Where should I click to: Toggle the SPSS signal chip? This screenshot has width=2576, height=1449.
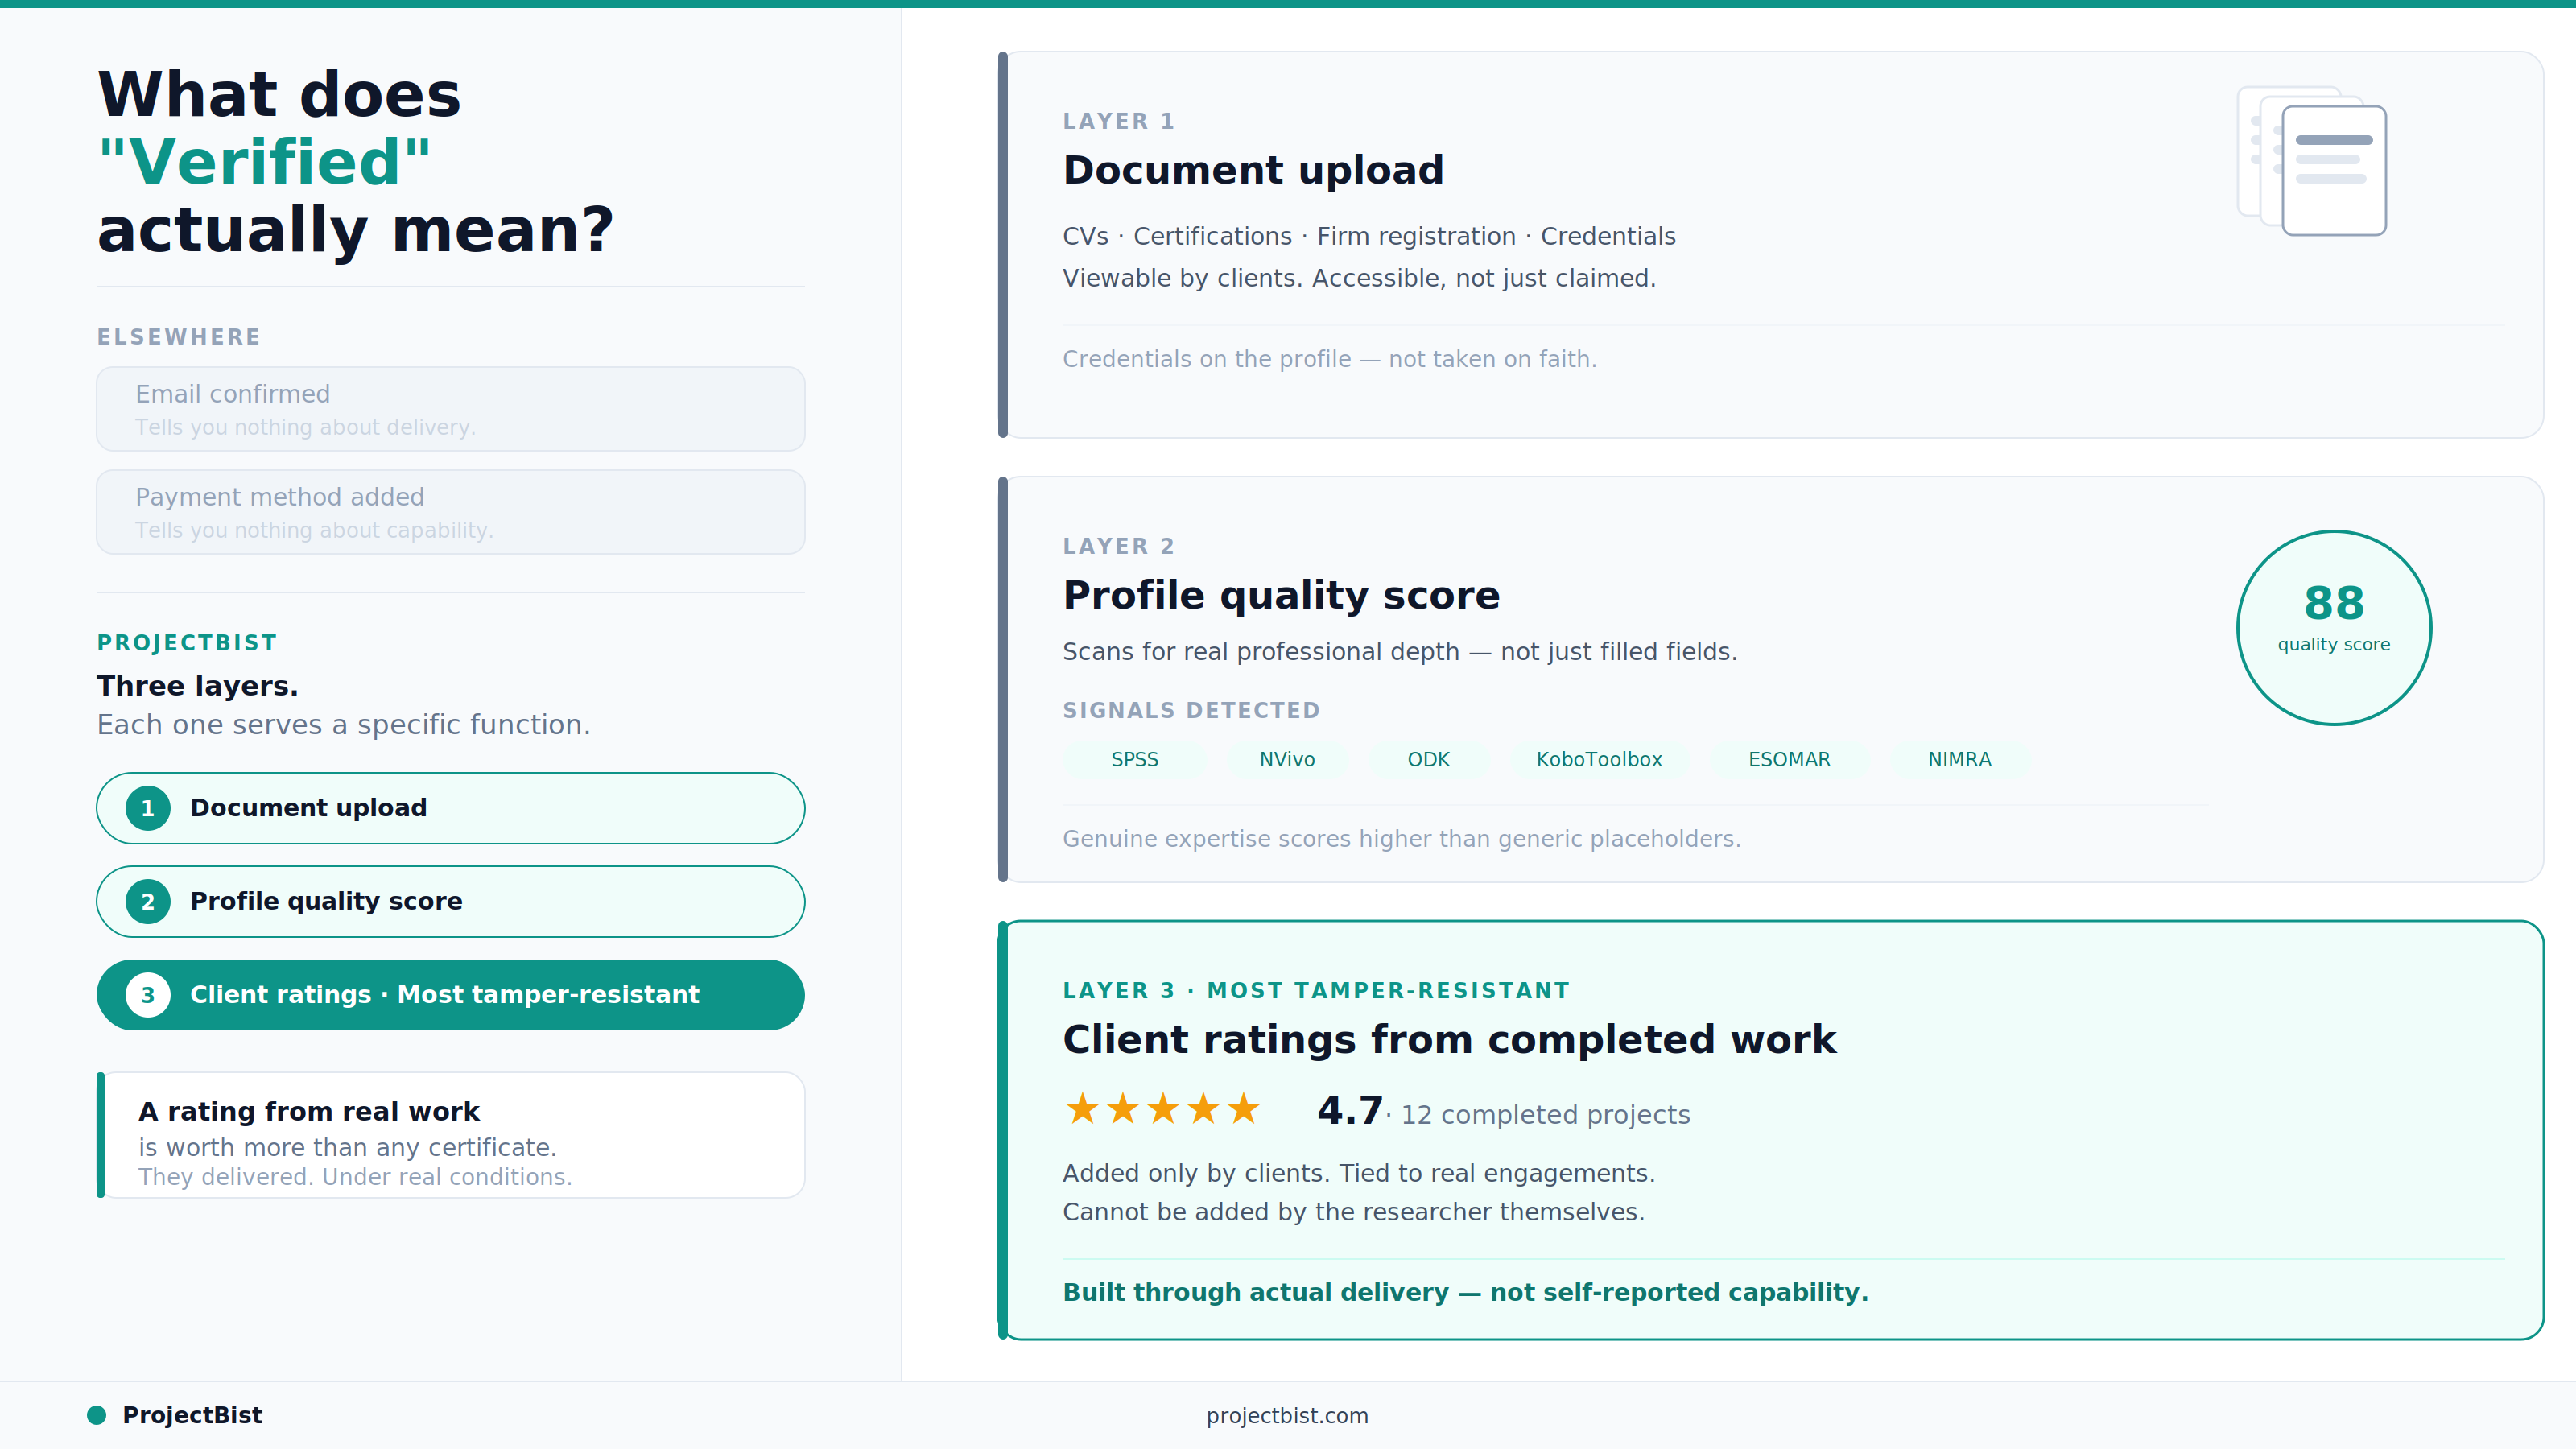1135,759
